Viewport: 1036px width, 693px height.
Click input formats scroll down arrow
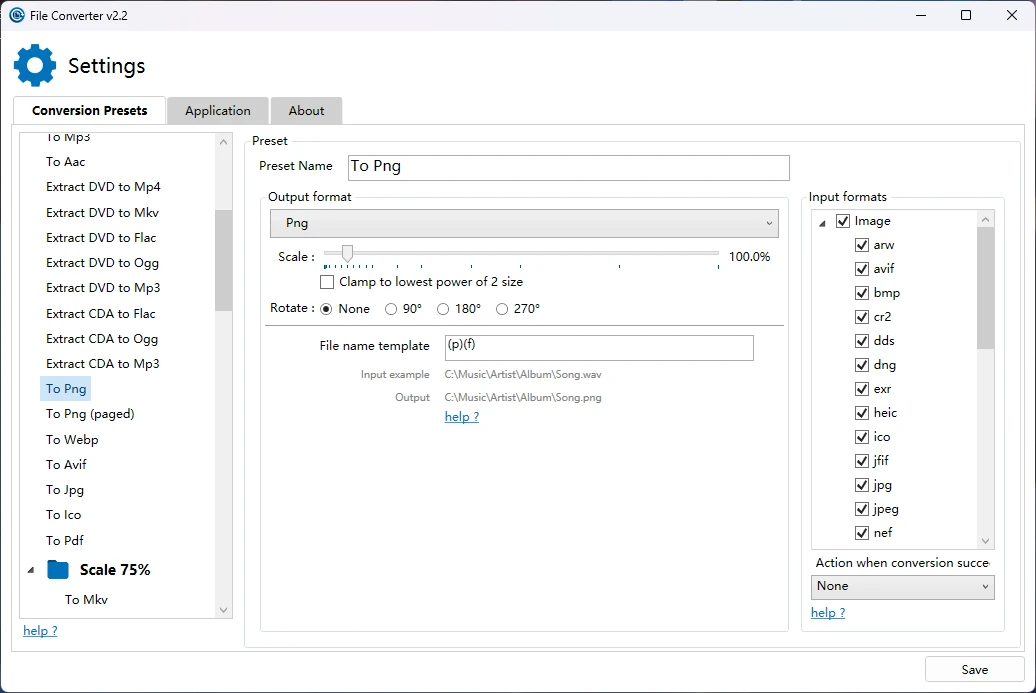986,541
